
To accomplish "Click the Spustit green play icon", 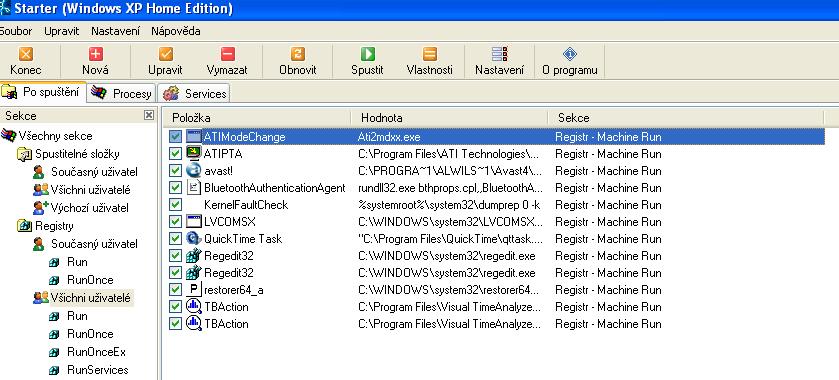I will point(368,54).
